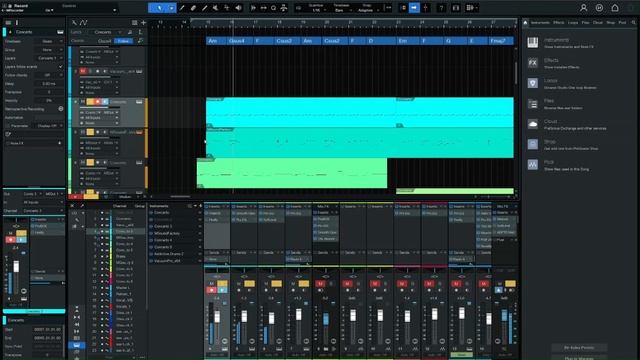Select Brass channel in channel list

point(121,256)
